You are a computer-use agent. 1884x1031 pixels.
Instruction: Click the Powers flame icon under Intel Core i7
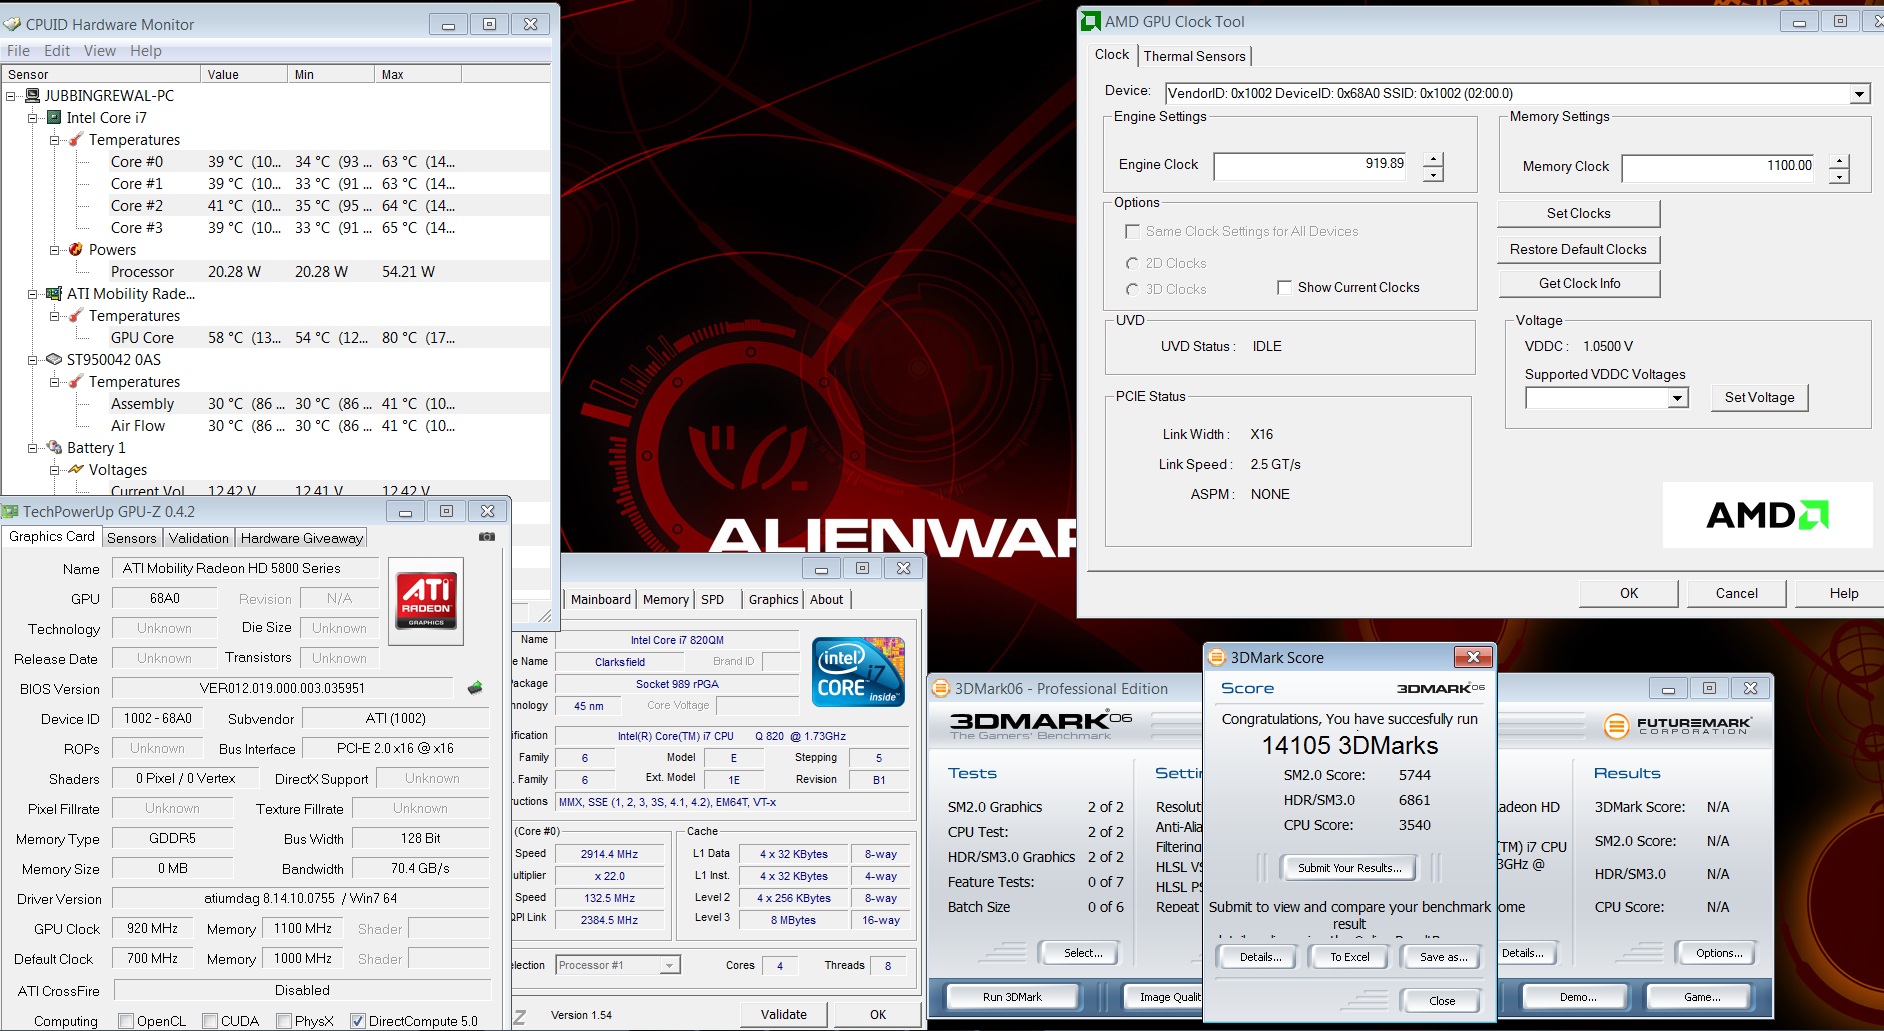coord(77,250)
